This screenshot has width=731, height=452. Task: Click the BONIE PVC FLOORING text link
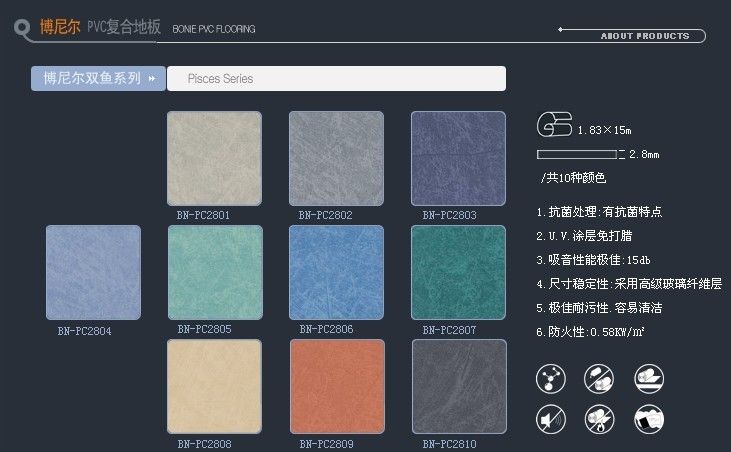tap(214, 30)
